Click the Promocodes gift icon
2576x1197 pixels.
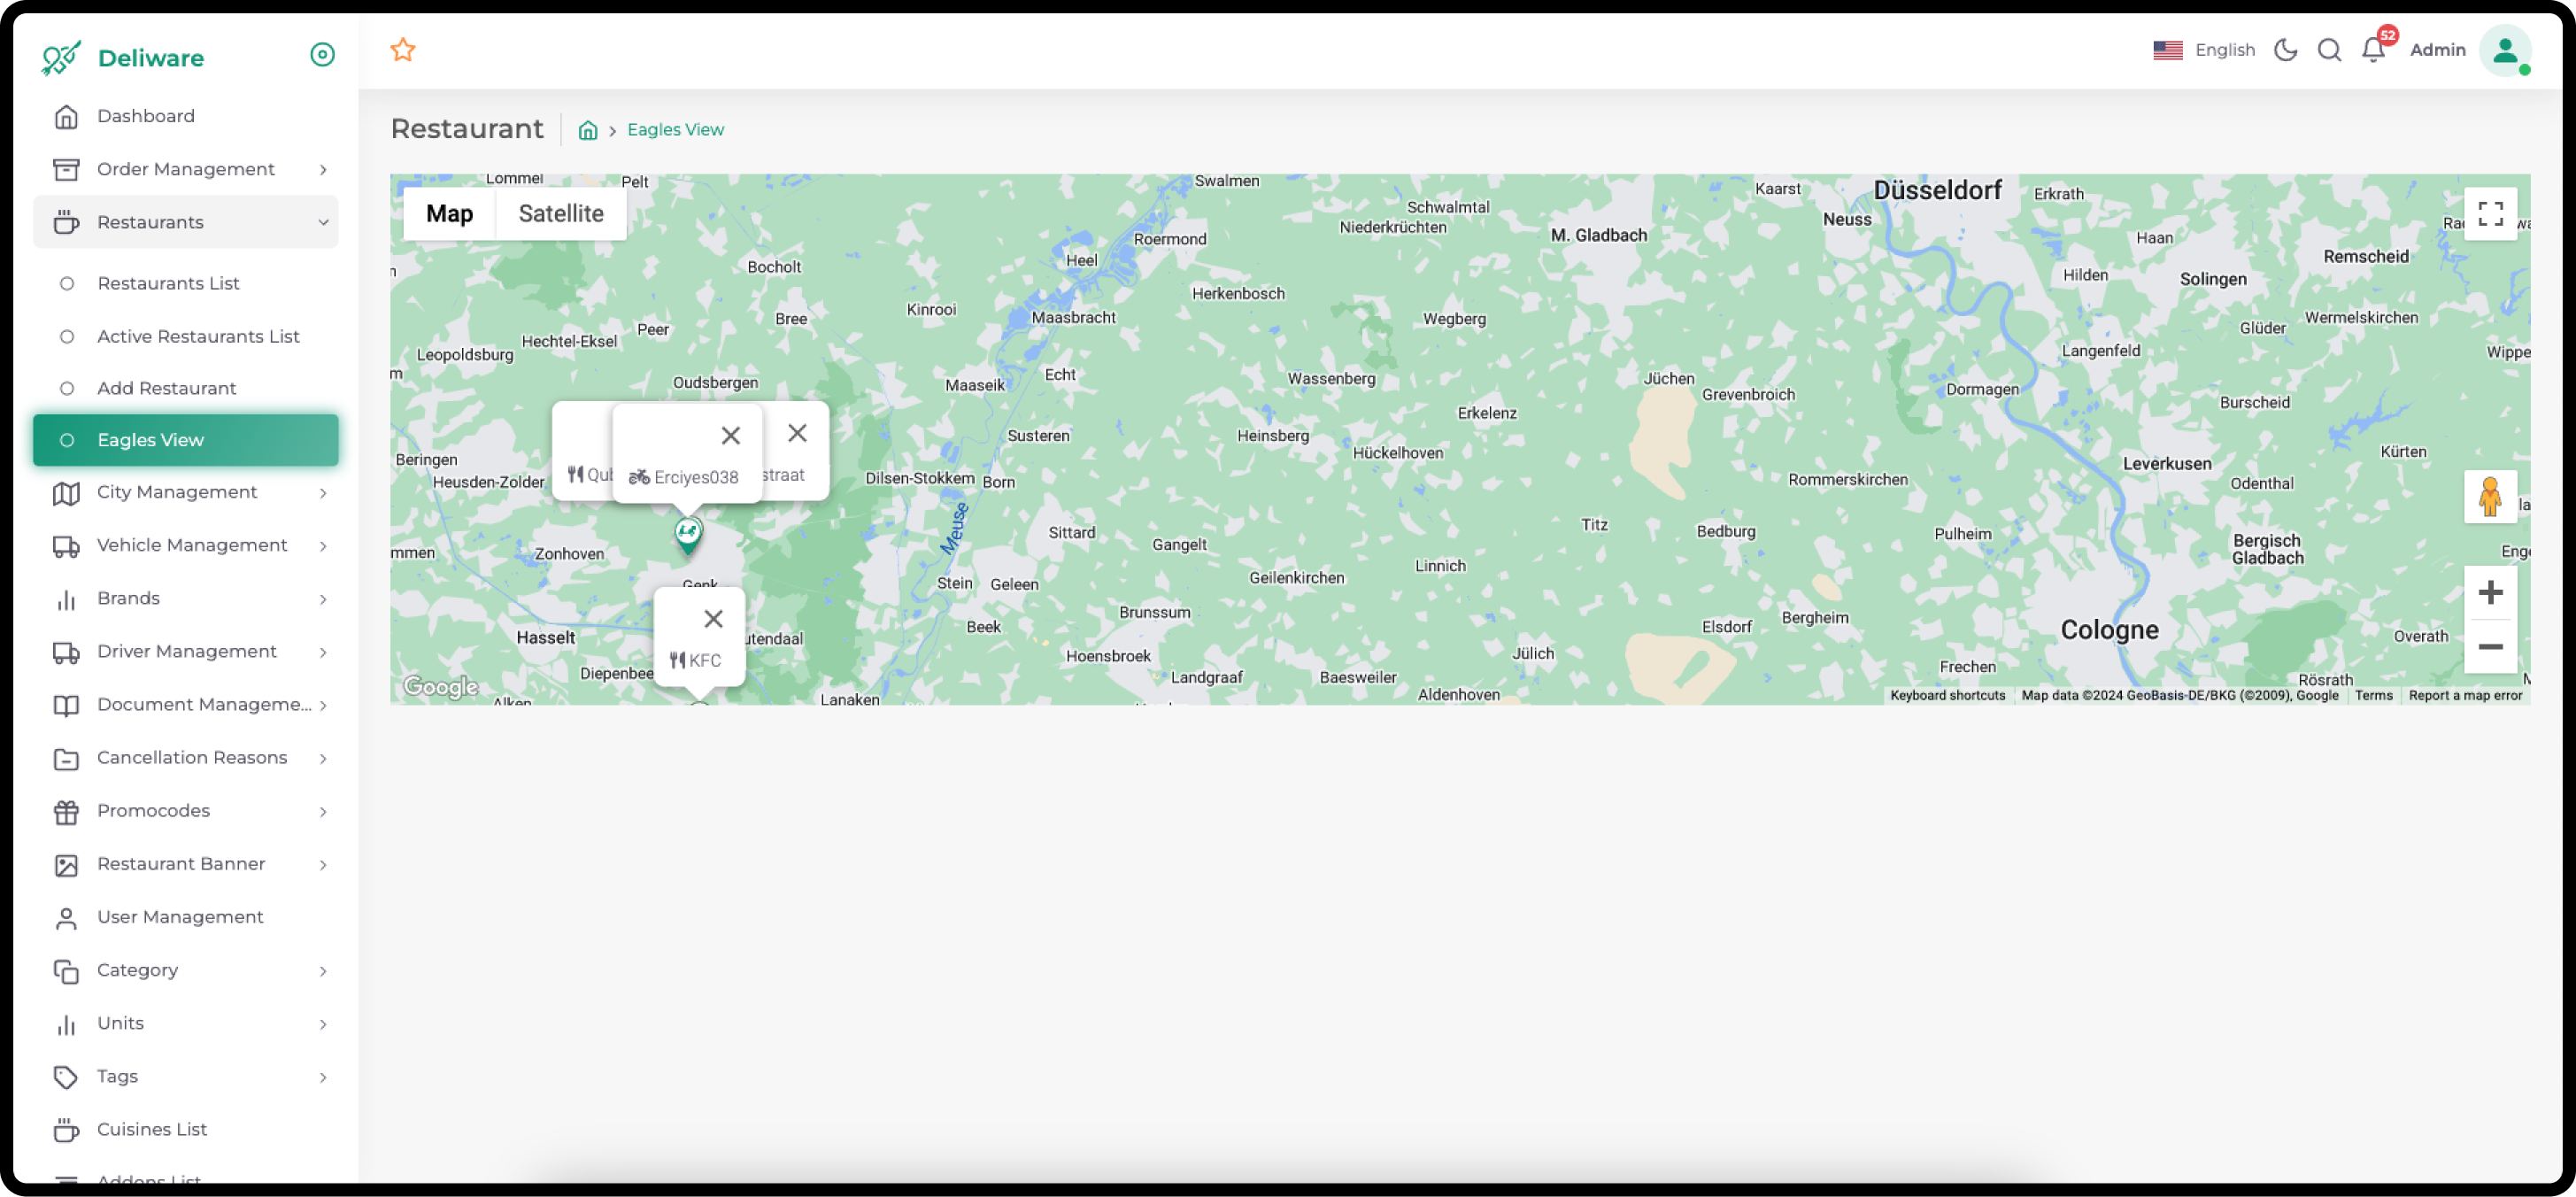66,811
